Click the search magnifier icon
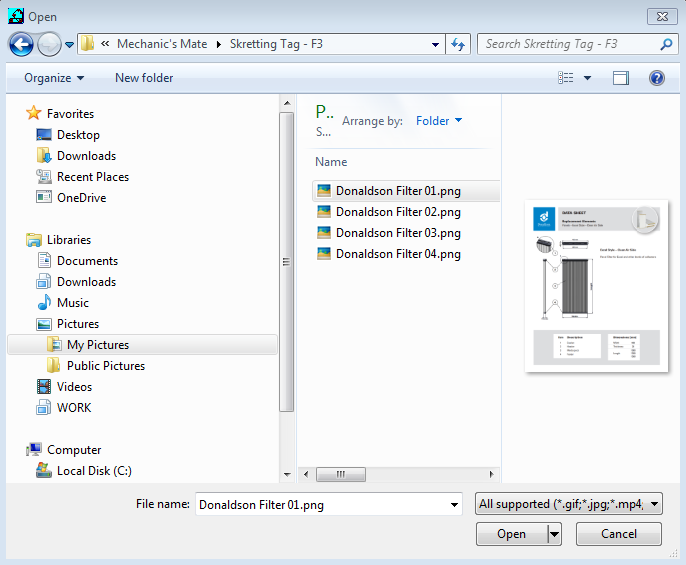This screenshot has height=565, width=686. coord(666,44)
